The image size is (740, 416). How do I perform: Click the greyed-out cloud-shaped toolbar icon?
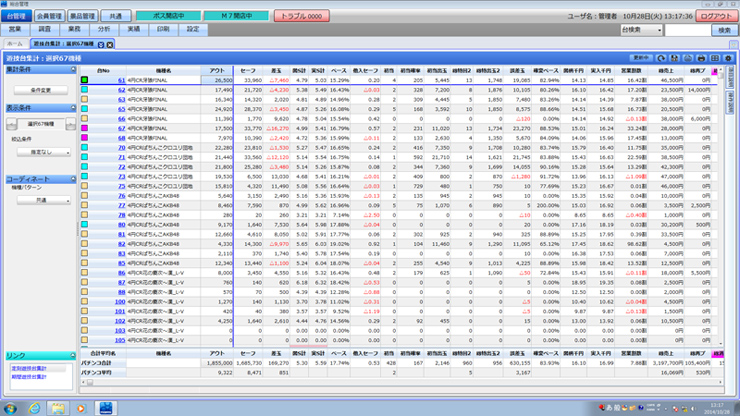688,58
